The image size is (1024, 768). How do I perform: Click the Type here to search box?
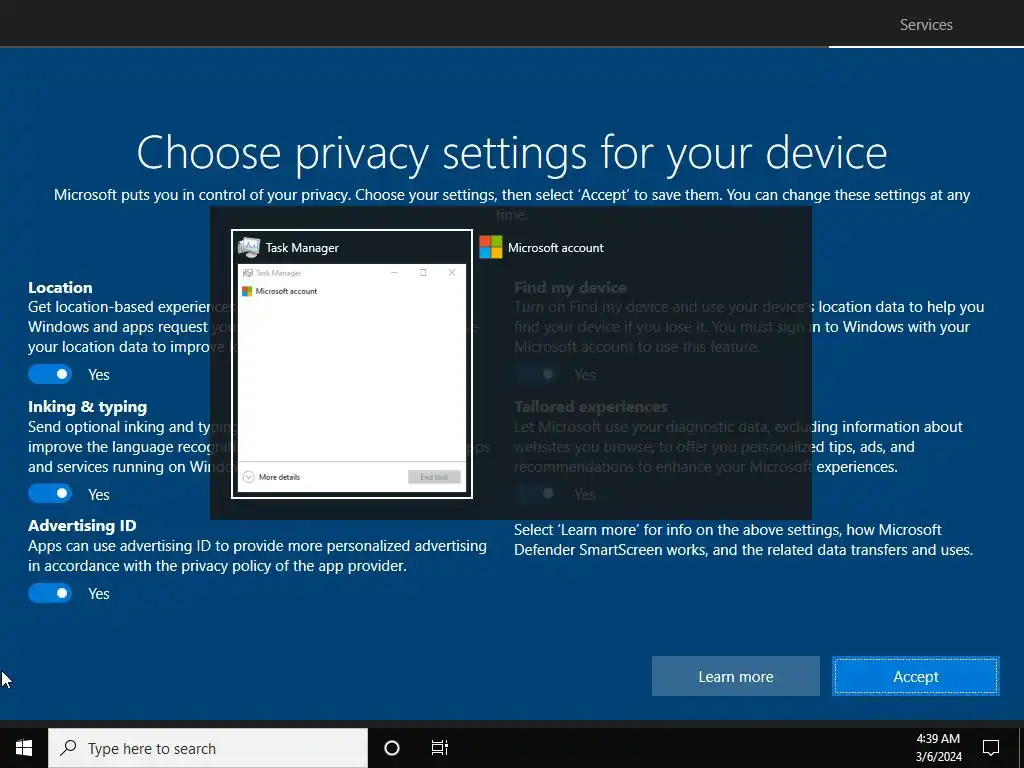208,748
